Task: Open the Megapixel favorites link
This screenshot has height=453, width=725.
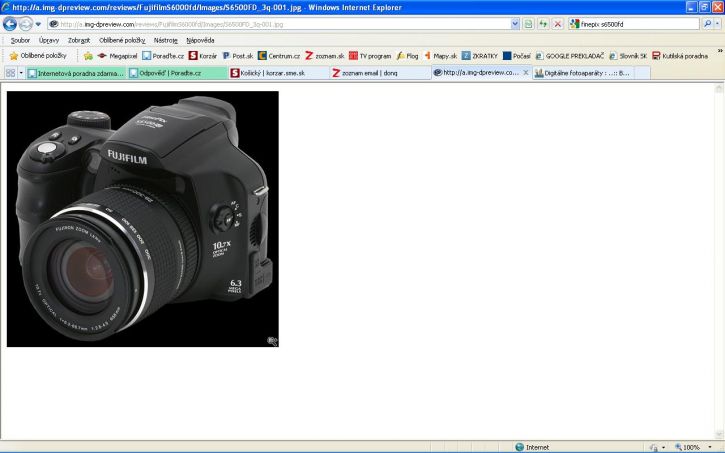Action: (117, 56)
